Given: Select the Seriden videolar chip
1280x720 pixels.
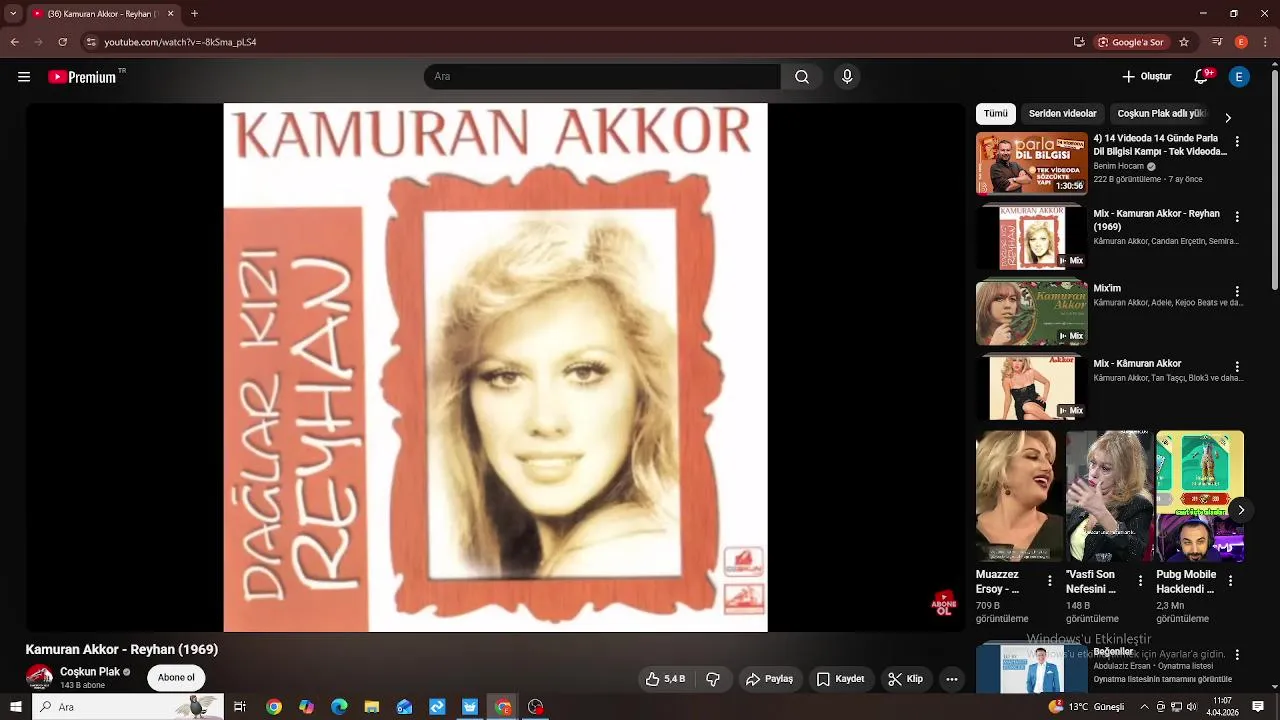Looking at the screenshot, I should click(1063, 114).
